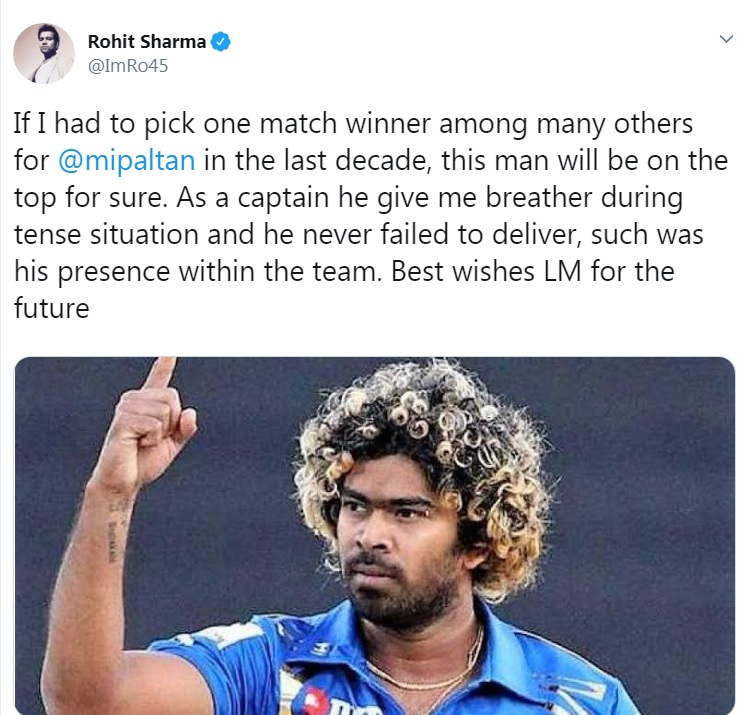This screenshot has height=715, width=737.
Task: Click the blue verified badge
Action: [220, 42]
